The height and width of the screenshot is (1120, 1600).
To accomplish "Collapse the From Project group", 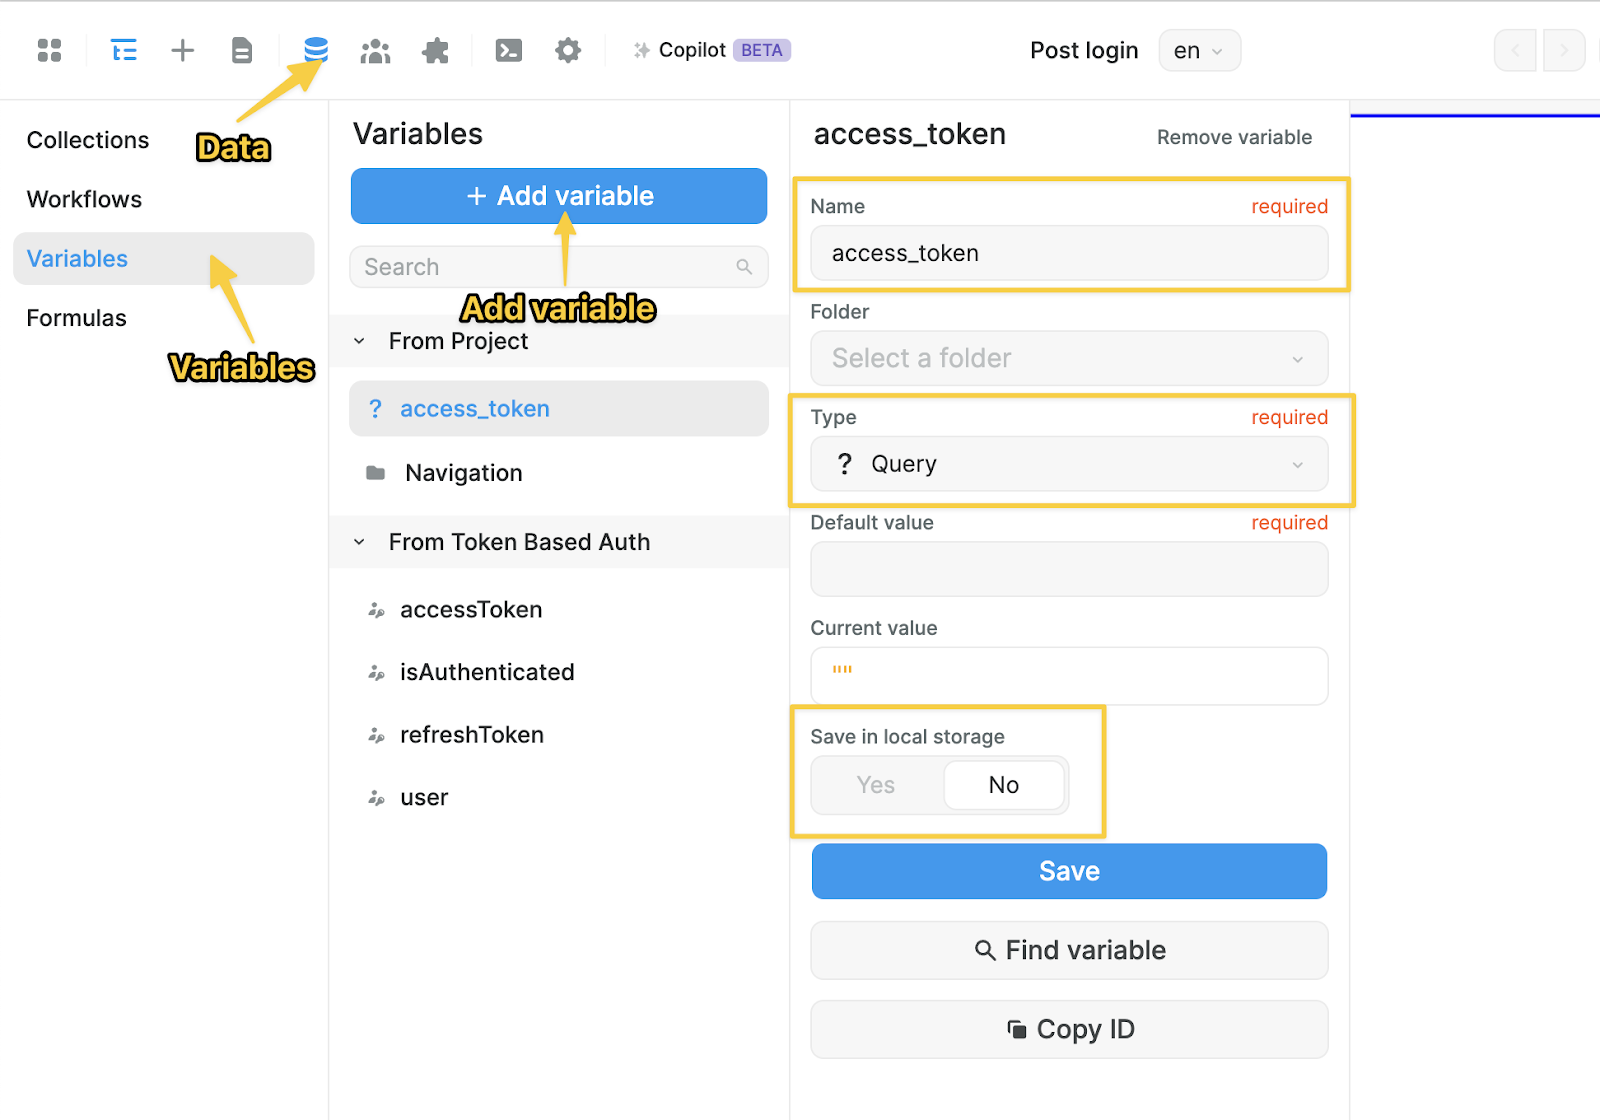I will (358, 341).
